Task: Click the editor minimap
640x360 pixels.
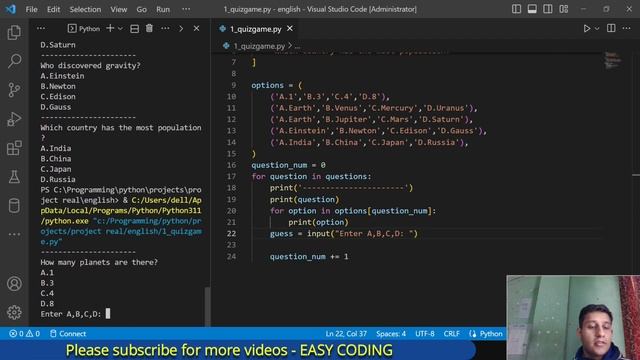Action: click(x=613, y=60)
